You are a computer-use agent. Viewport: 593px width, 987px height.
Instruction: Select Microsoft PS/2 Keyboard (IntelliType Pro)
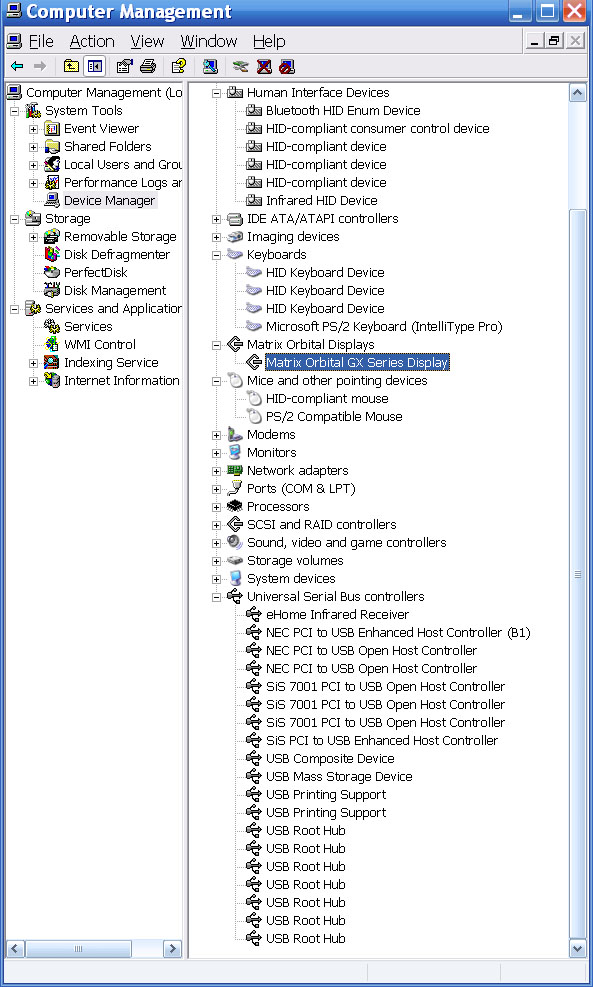(x=384, y=327)
